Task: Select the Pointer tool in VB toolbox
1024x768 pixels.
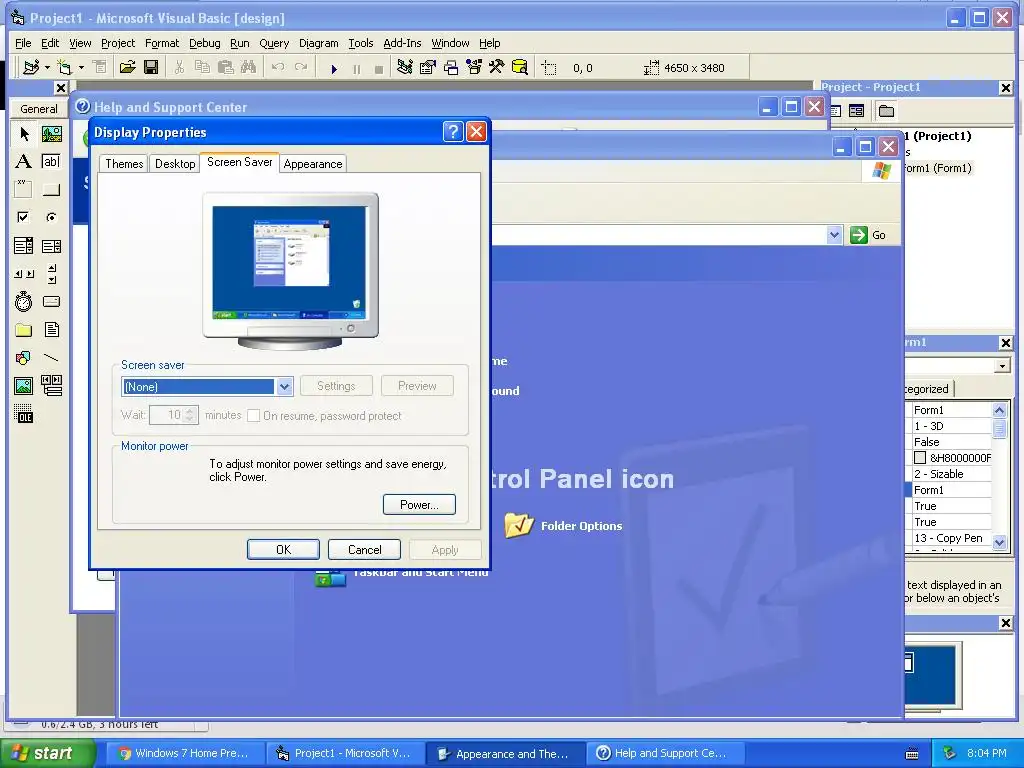Action: 24,135
